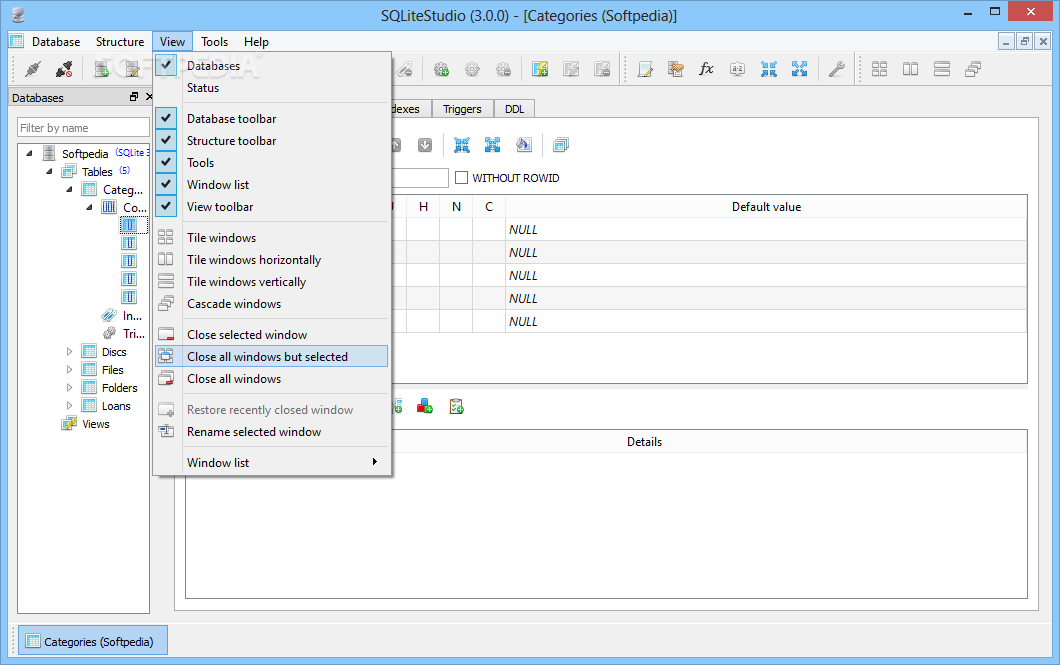This screenshot has width=1060, height=665.
Task: Collapse the Softpedia database node
Action: [29, 153]
